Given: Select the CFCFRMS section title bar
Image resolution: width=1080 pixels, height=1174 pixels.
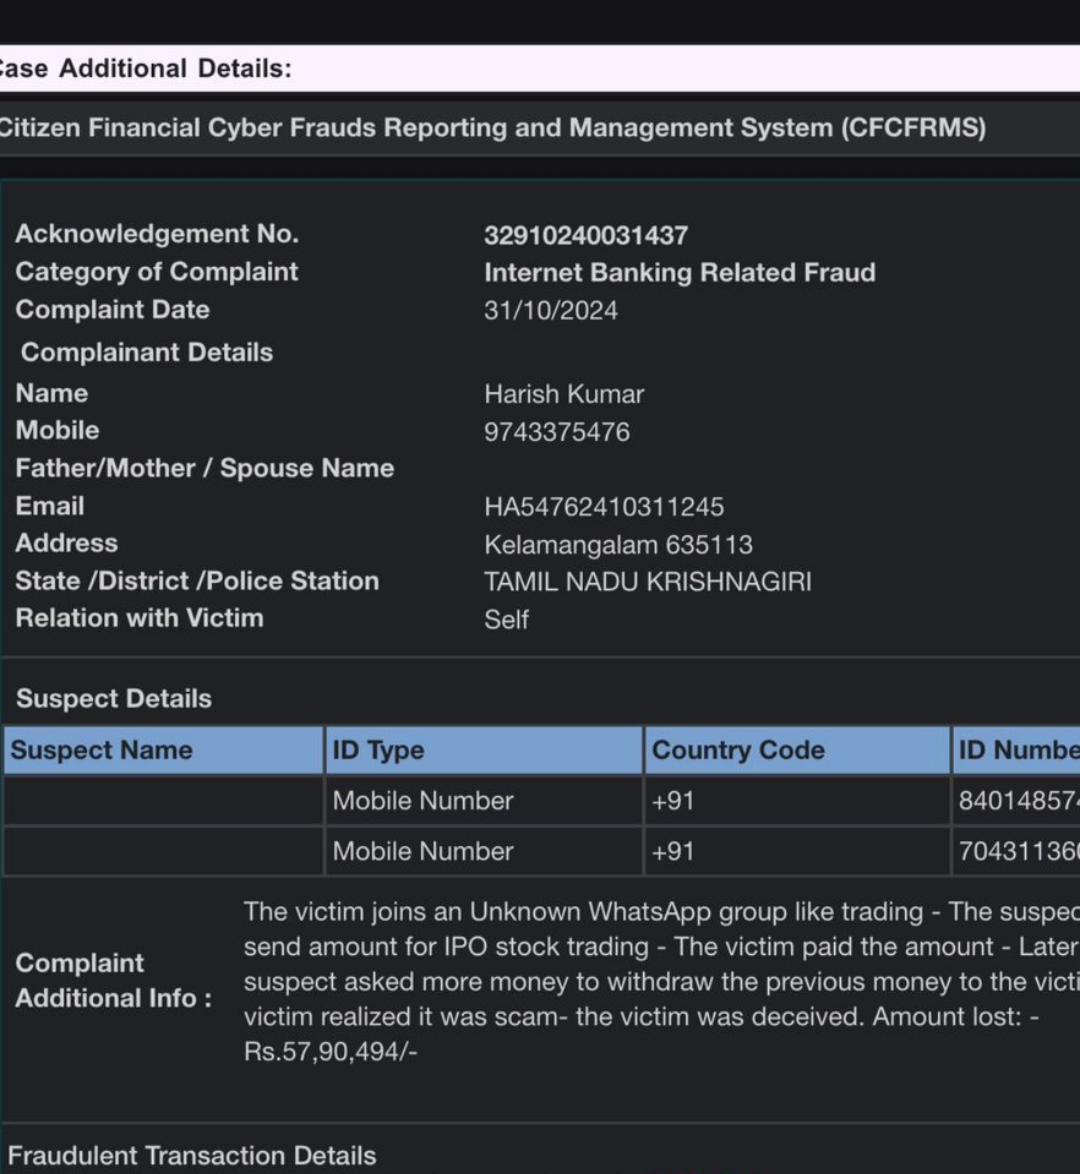Looking at the screenshot, I should (x=492, y=128).
